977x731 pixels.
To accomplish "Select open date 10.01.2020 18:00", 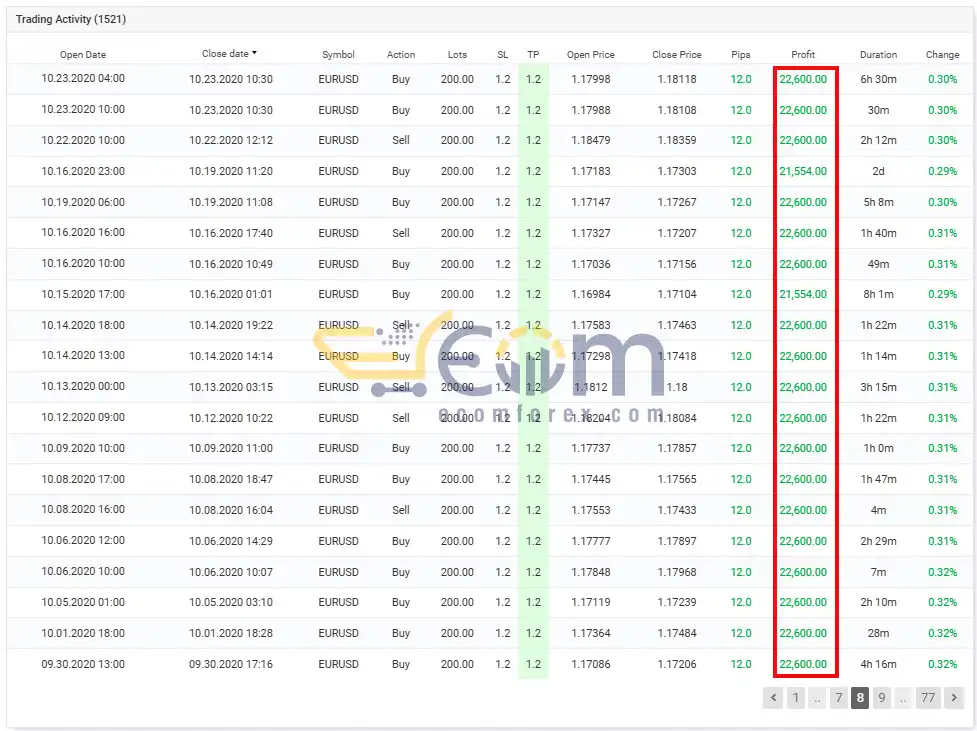I will click(83, 633).
